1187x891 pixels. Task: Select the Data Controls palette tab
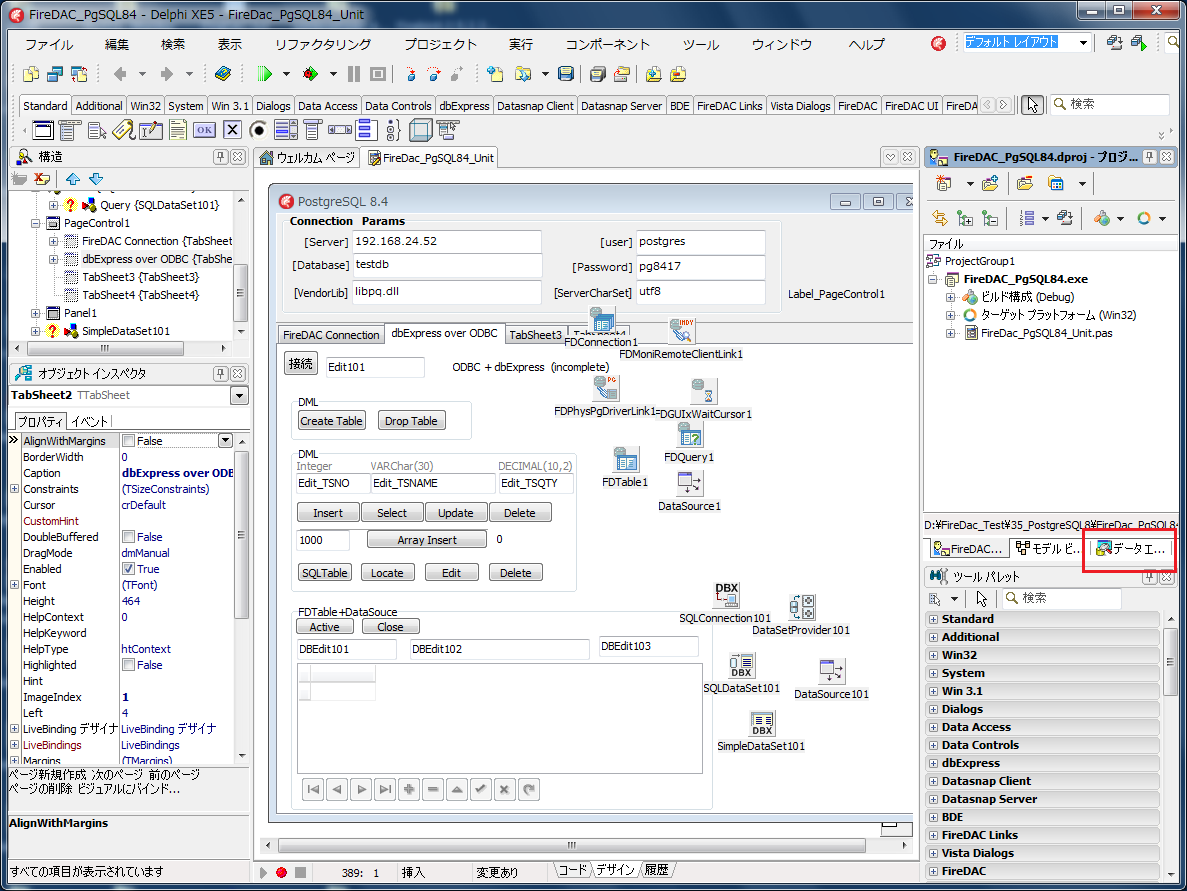click(398, 106)
